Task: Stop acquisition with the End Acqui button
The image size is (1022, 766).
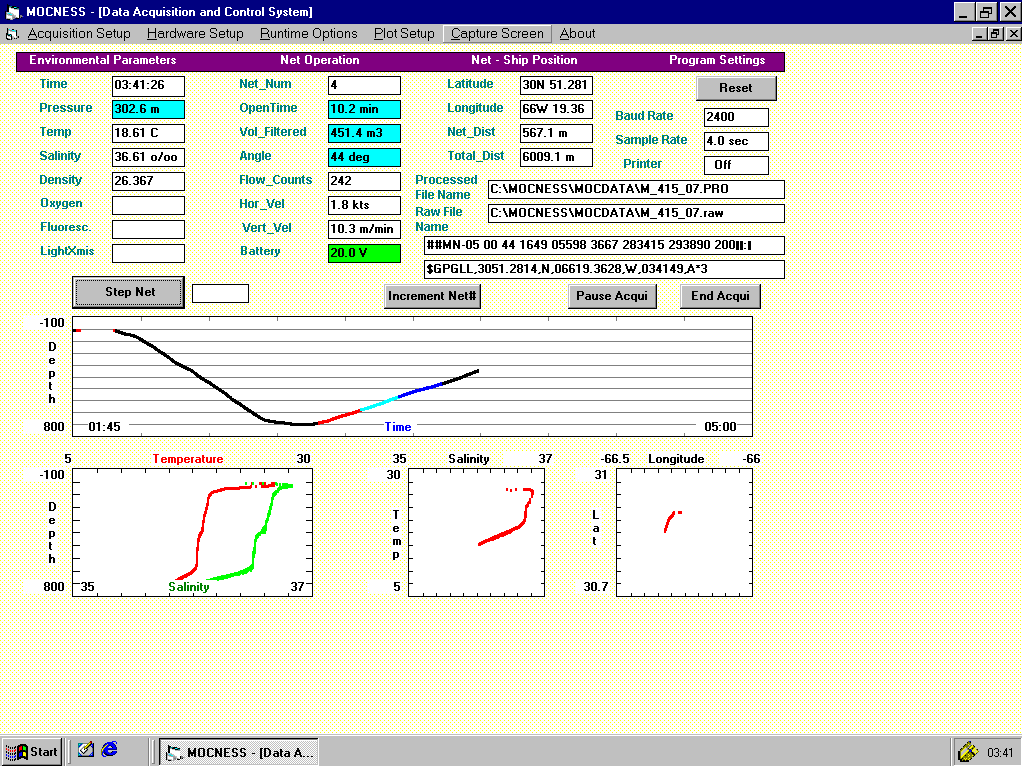Action: pos(721,296)
